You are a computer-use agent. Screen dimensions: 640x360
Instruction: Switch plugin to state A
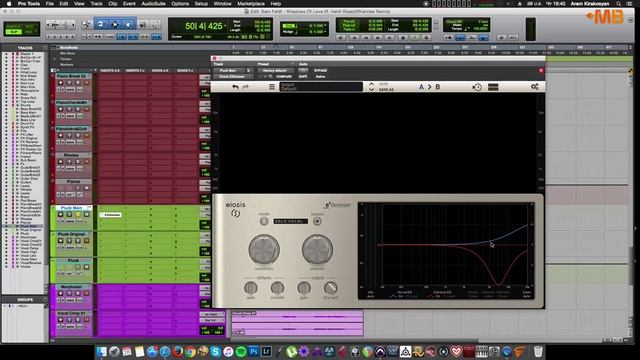pos(421,87)
